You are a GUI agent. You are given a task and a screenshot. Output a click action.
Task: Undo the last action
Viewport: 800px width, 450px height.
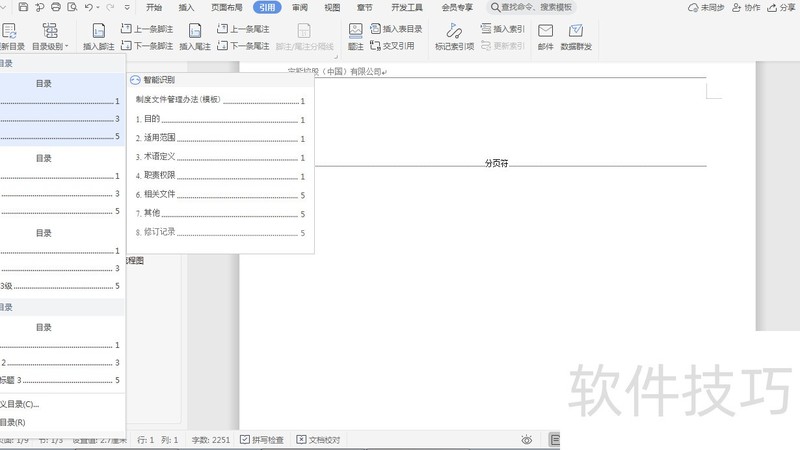coord(89,7)
